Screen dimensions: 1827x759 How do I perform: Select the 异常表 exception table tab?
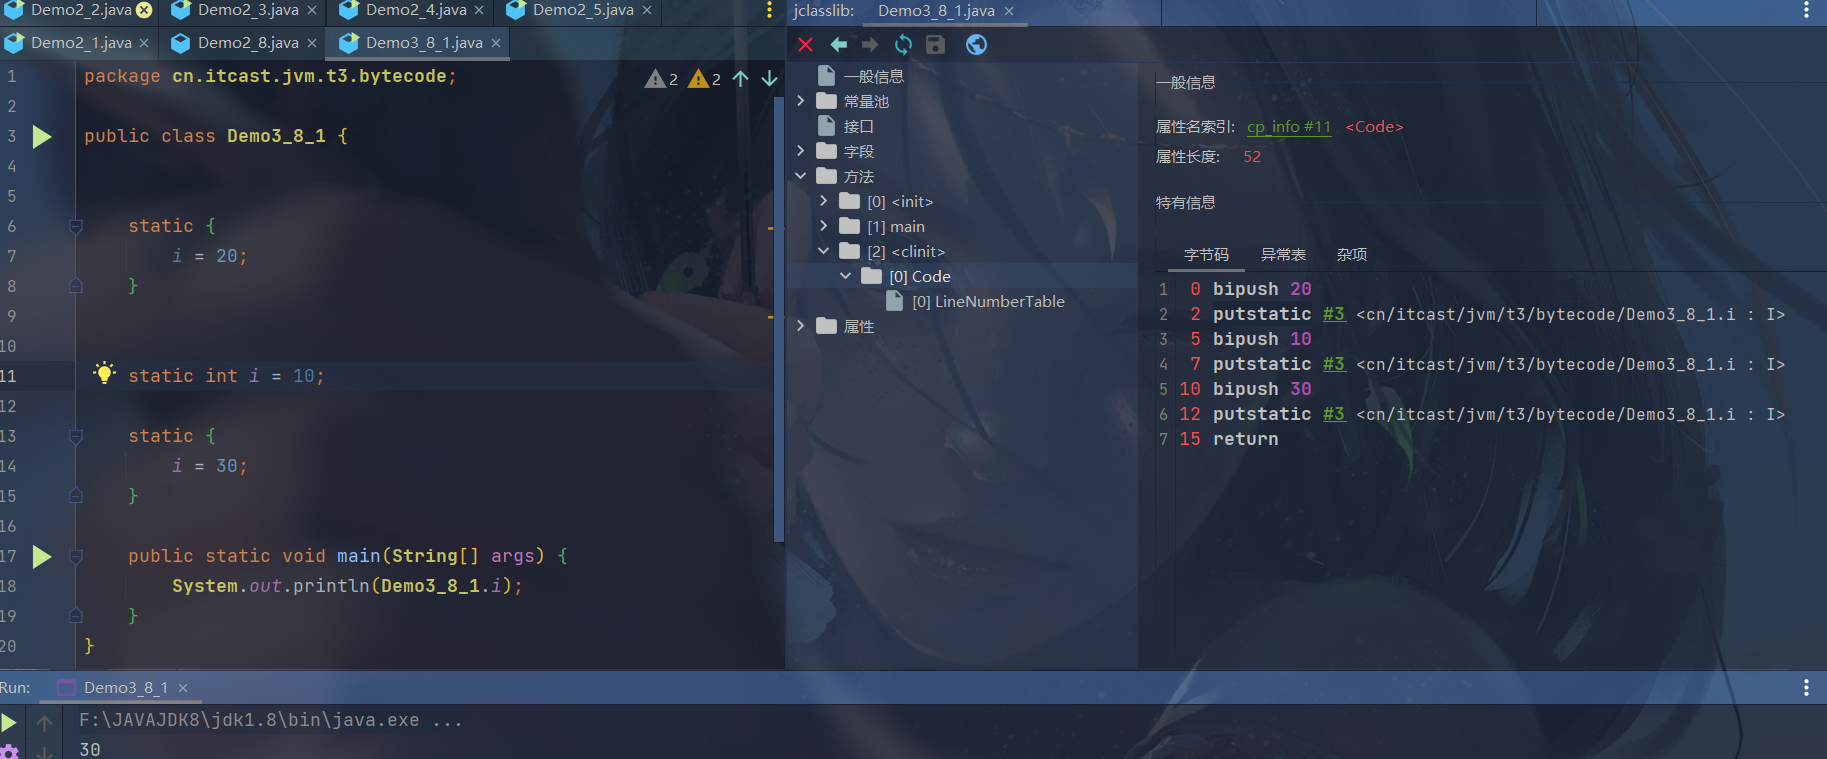(1283, 255)
